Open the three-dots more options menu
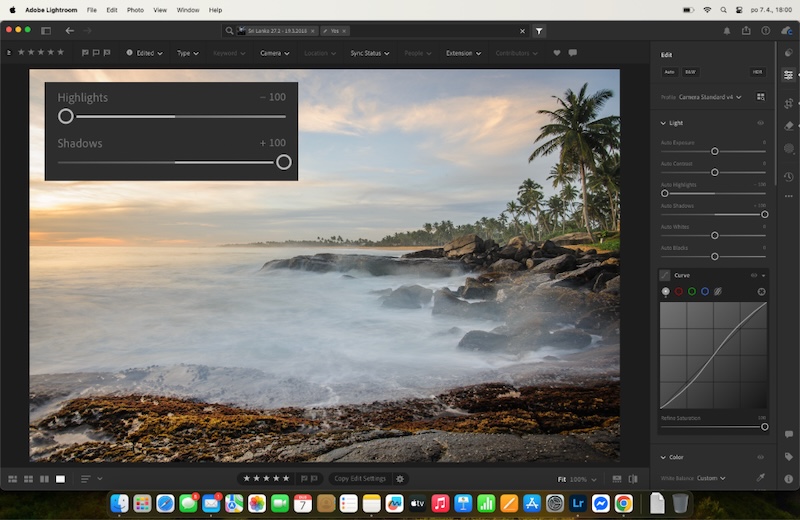The height and width of the screenshot is (520, 800). 788,196
